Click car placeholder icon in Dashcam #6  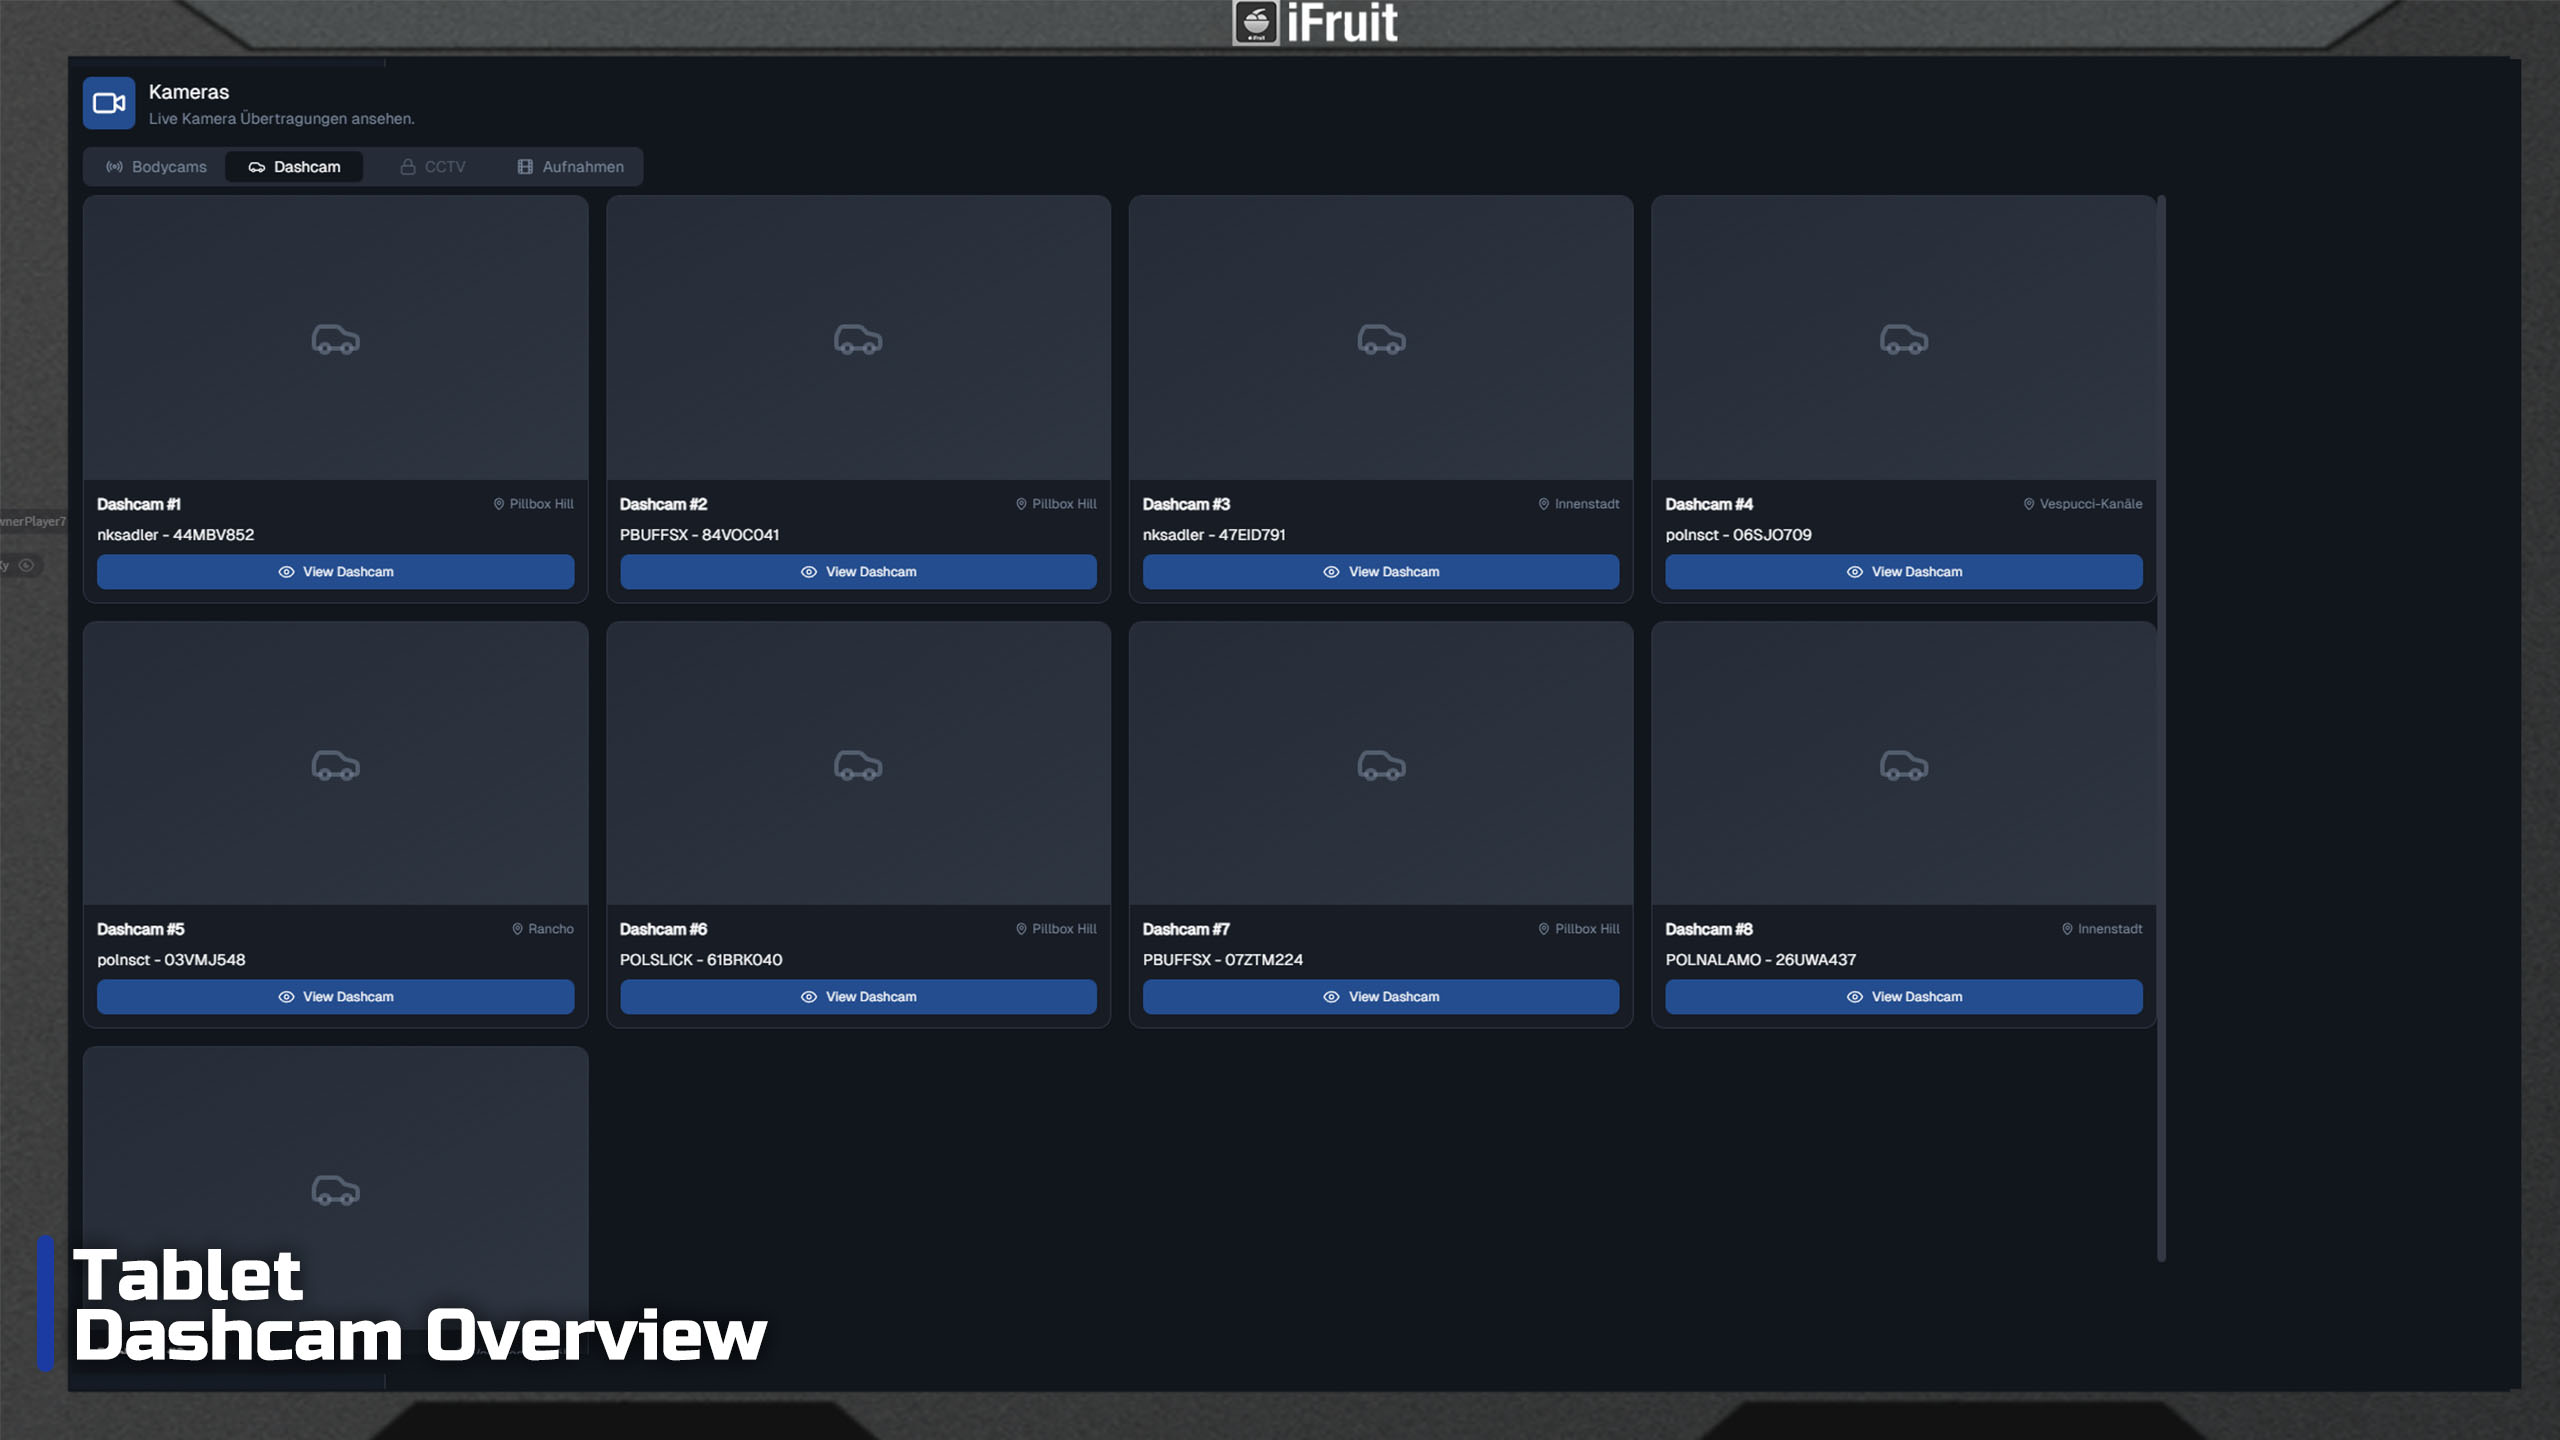click(x=857, y=766)
